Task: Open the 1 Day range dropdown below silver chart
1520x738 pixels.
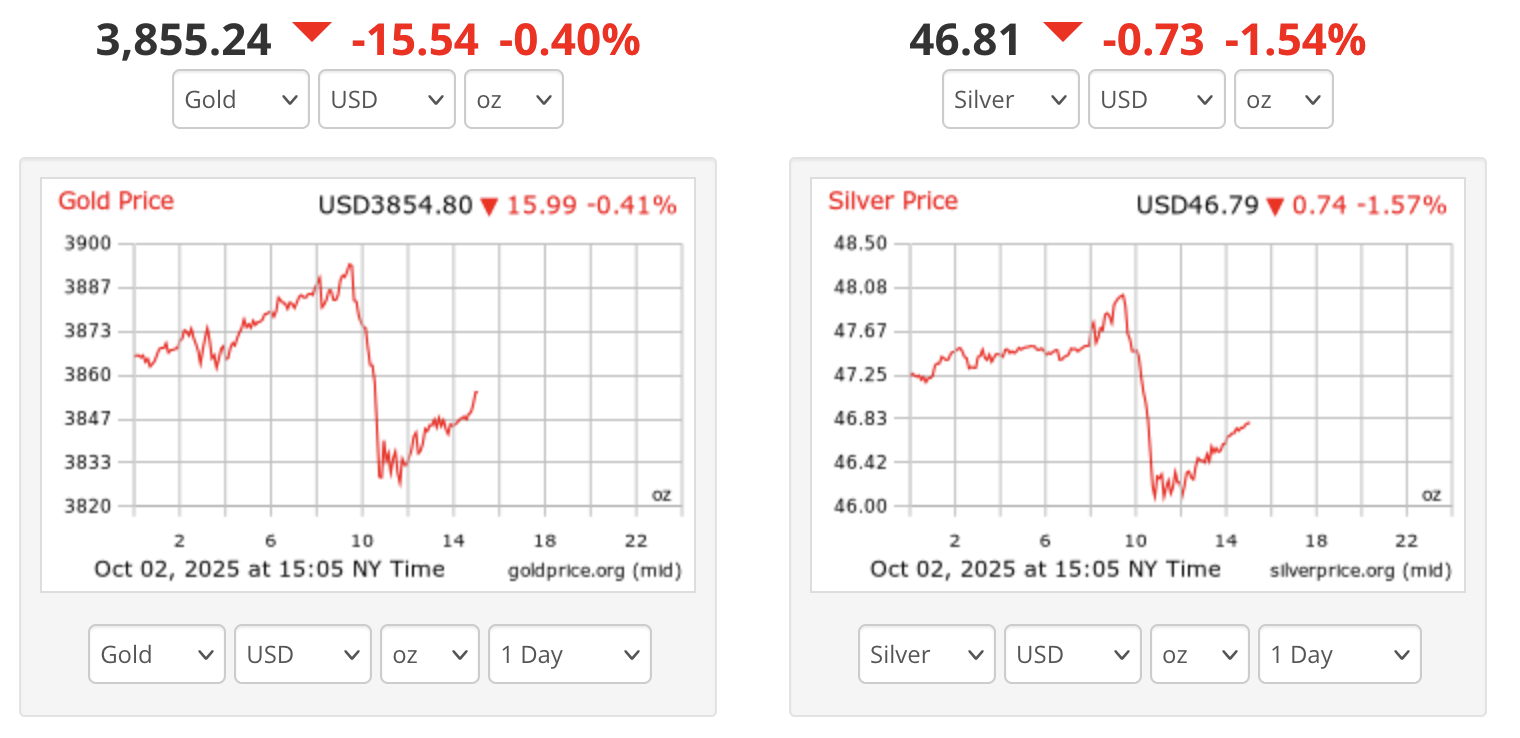Action: [x=1339, y=654]
